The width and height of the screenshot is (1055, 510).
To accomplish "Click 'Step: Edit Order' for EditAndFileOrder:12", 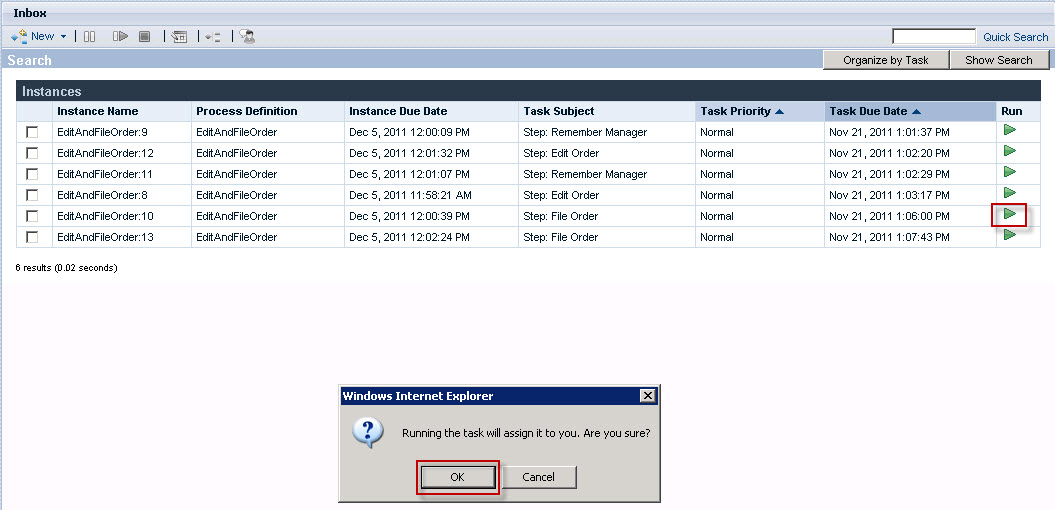I will point(561,153).
